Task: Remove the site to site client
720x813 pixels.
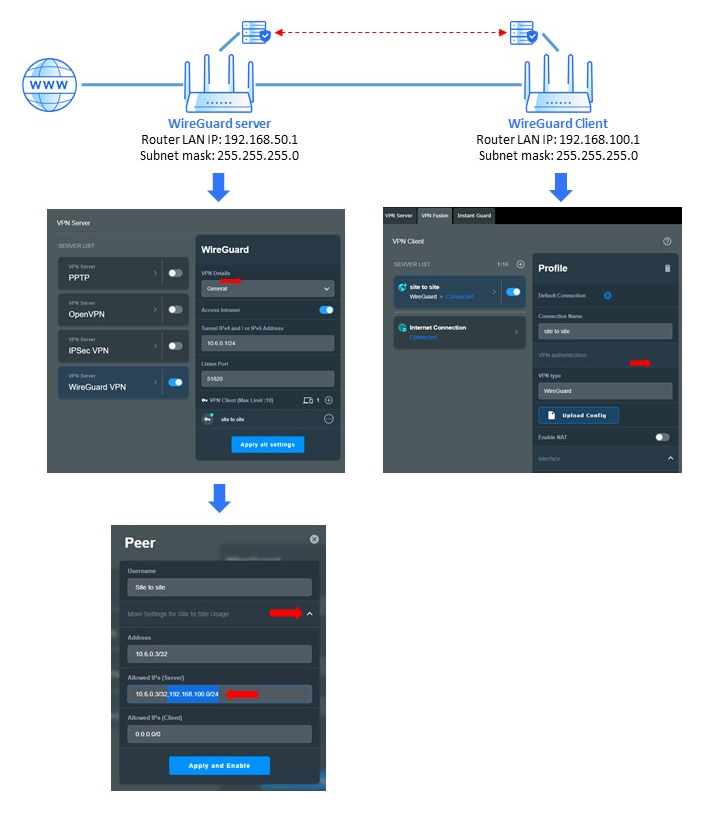Action: [x=329, y=418]
